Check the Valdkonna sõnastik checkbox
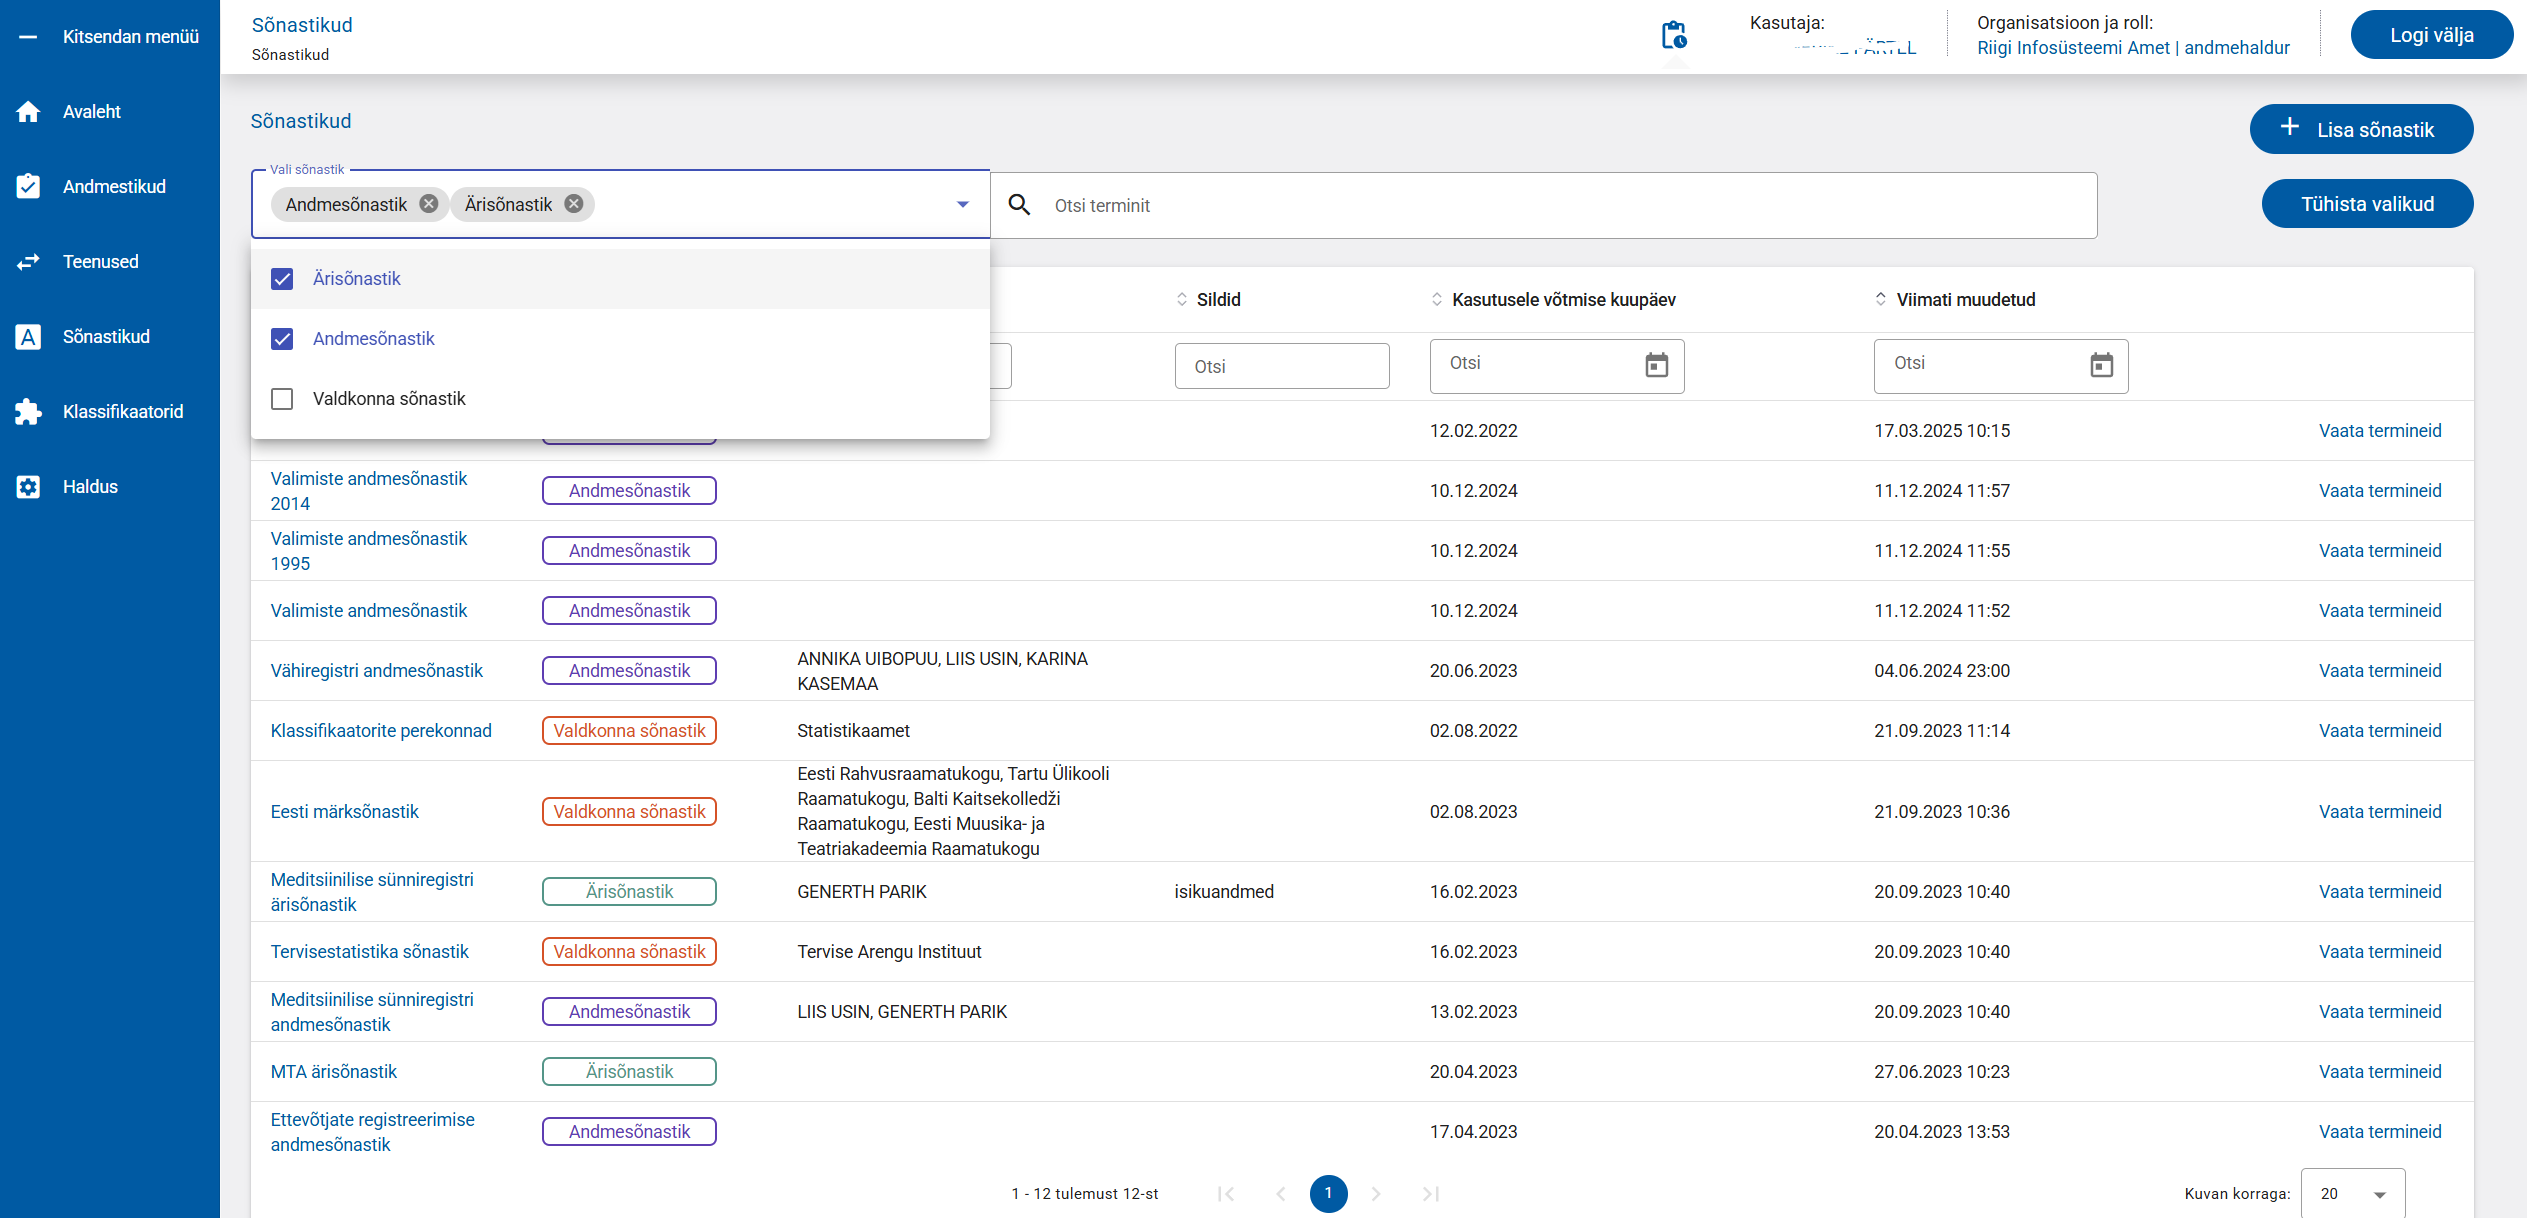Image resolution: width=2527 pixels, height=1218 pixels. [x=282, y=399]
